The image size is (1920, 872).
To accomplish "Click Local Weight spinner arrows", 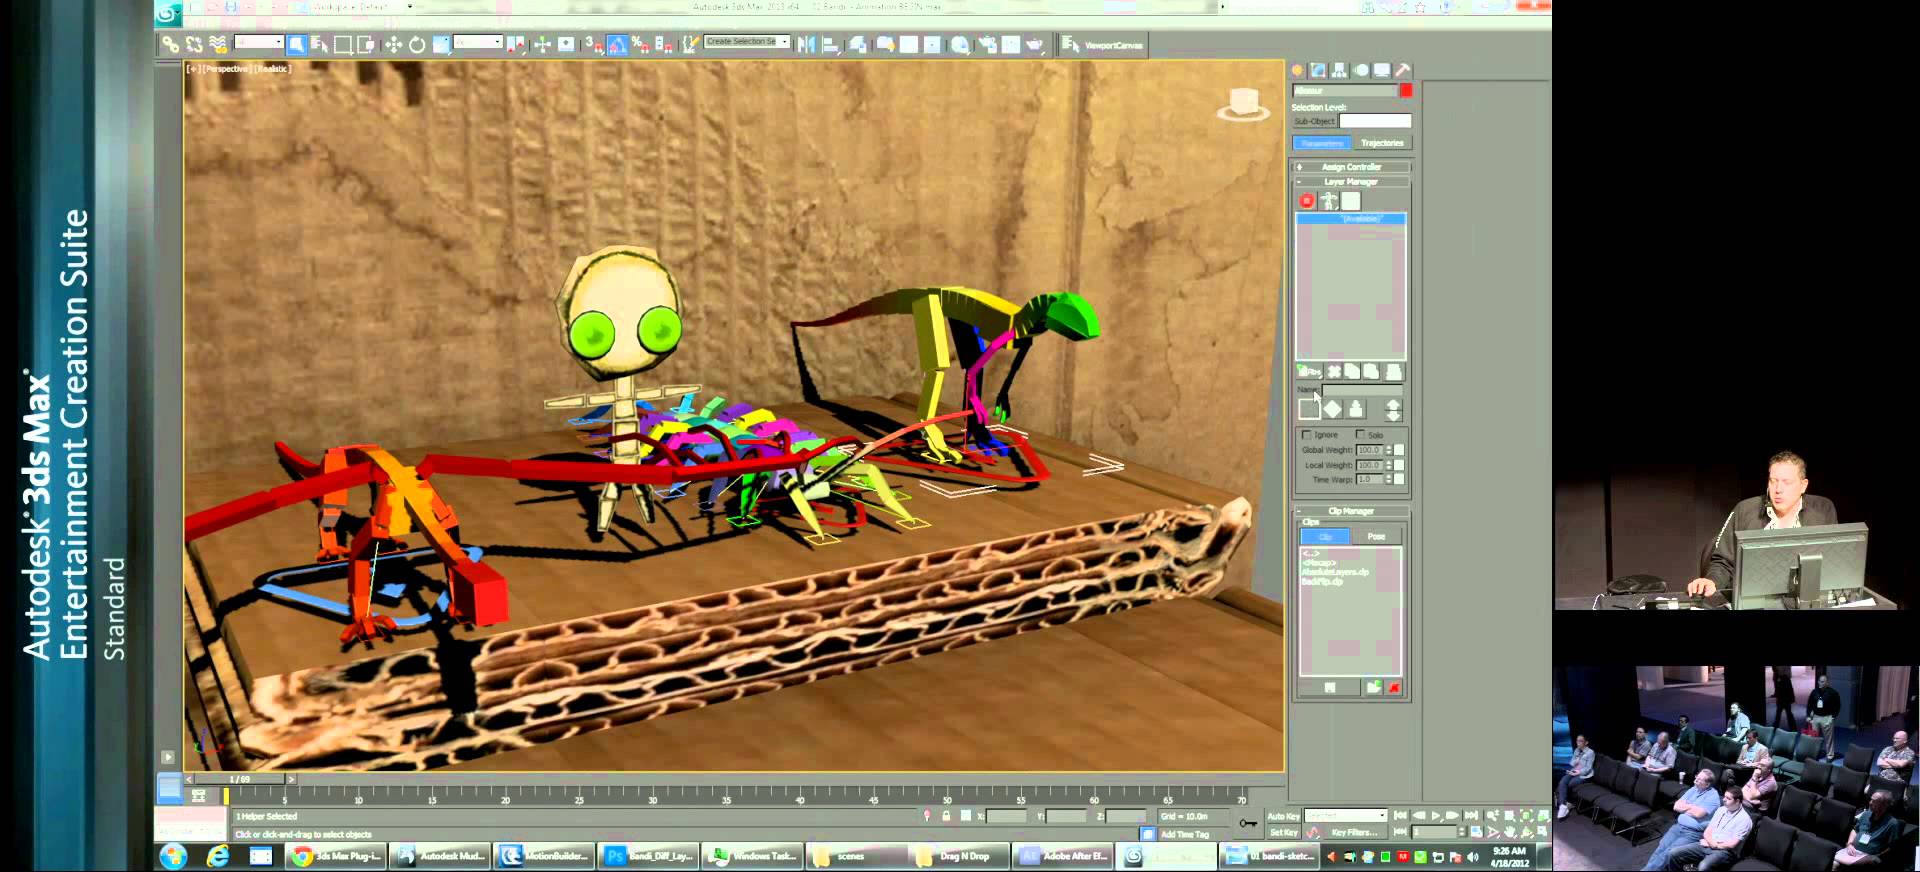I will point(1389,465).
